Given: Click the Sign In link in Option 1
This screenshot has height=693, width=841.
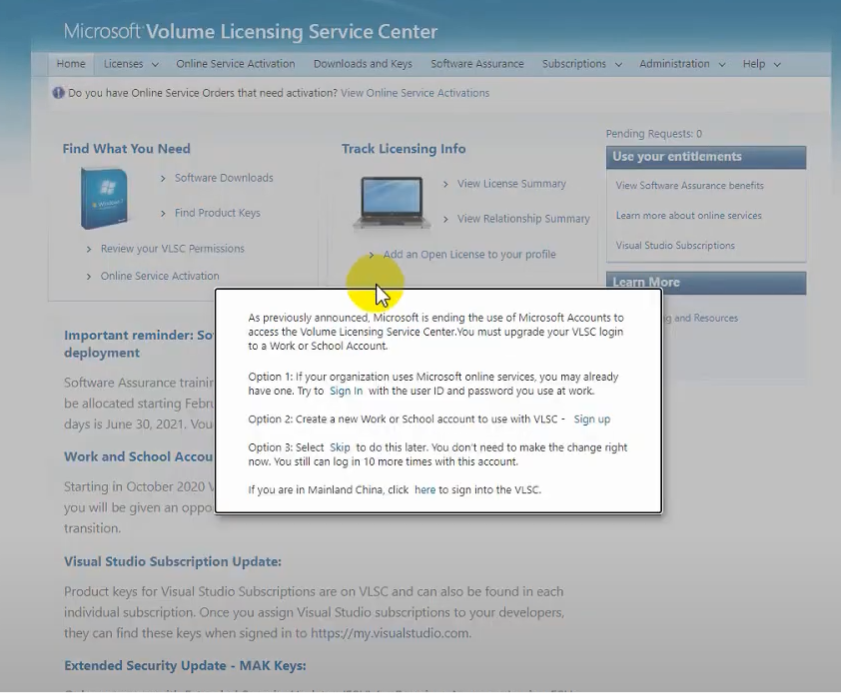Looking at the screenshot, I should click(346, 391).
